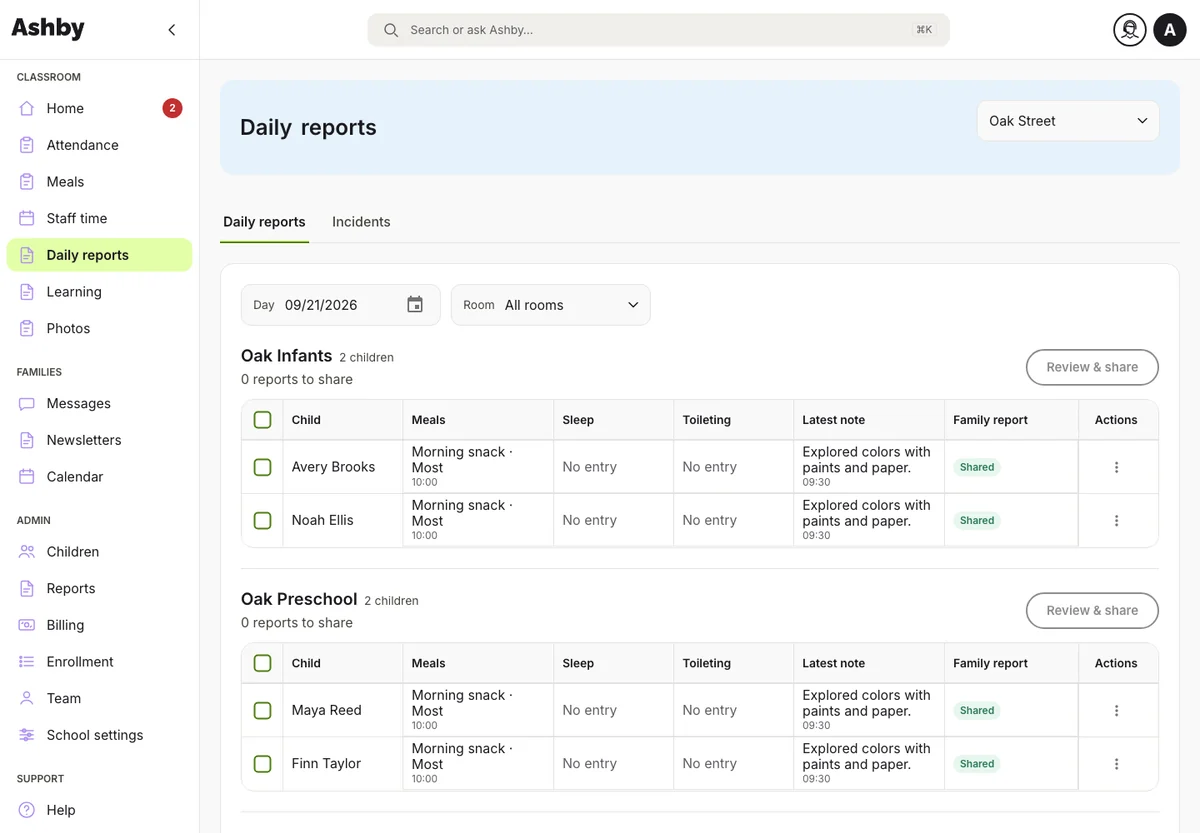Viewport: 1200px width, 833px height.
Task: Click the search magnifier icon
Action: click(x=391, y=30)
